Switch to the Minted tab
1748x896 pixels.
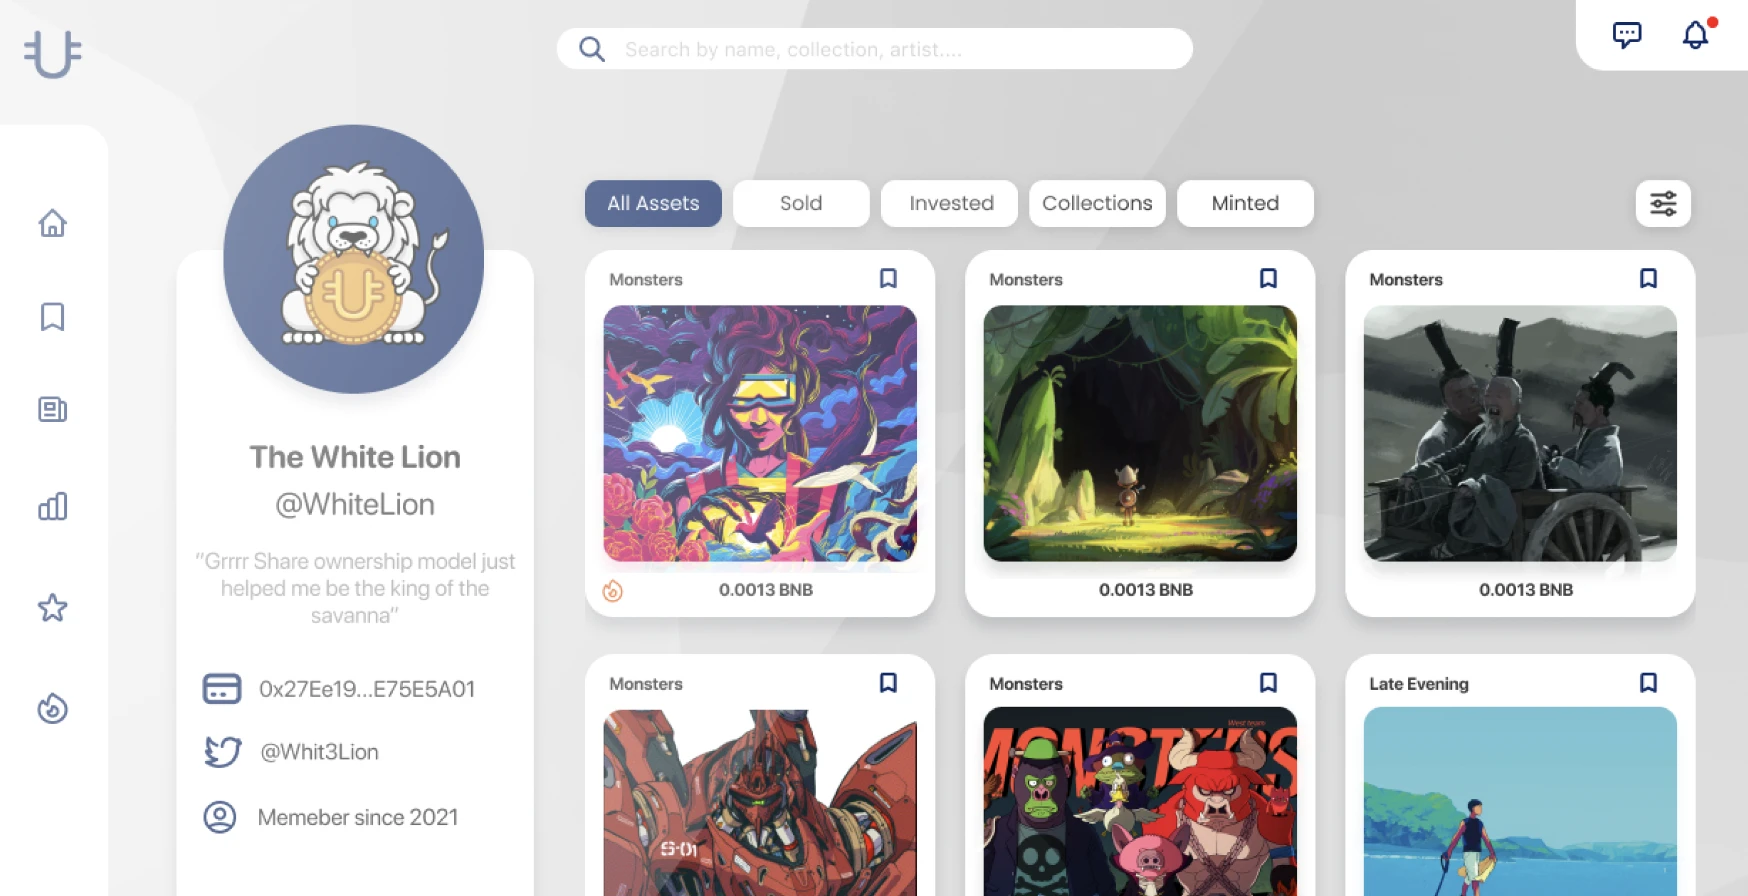(x=1245, y=203)
